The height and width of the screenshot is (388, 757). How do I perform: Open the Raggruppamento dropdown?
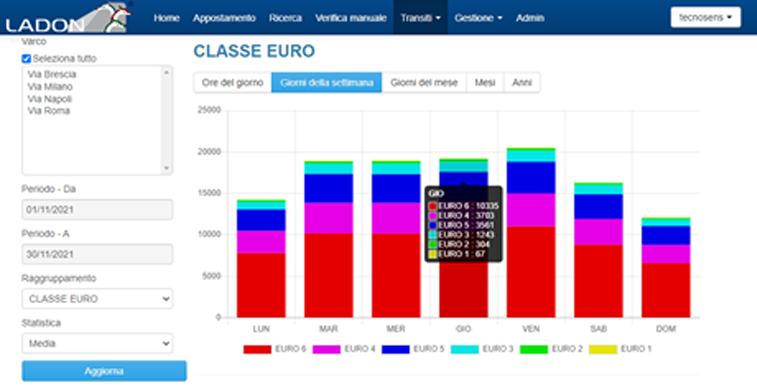[97, 299]
